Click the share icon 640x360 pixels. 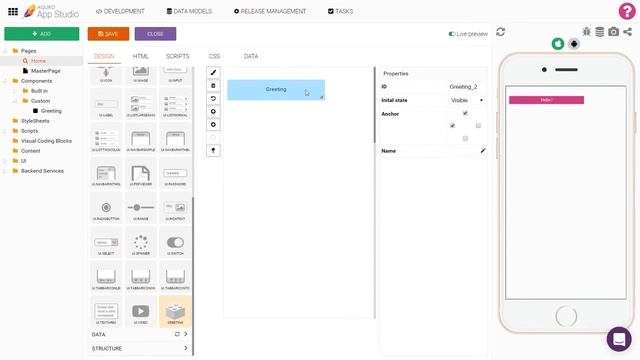pos(627,32)
